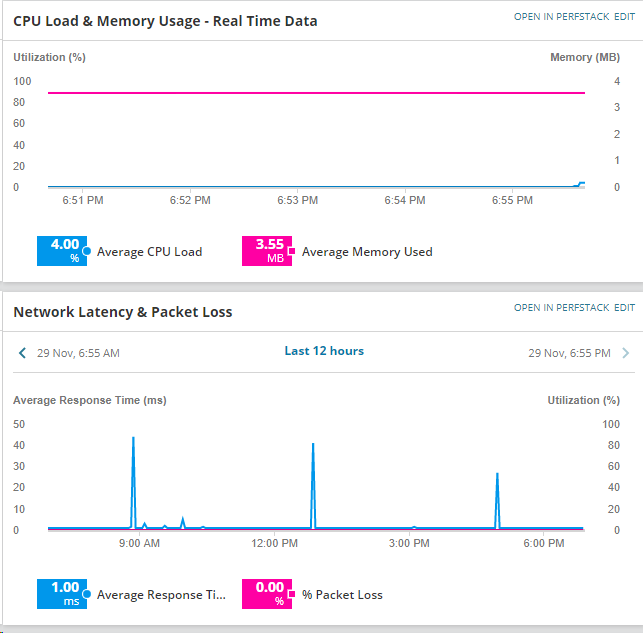Viewport: 643px width, 633px height.
Task: Click the latency spike near 9:00 AM
Action: pyautogui.click(x=133, y=482)
